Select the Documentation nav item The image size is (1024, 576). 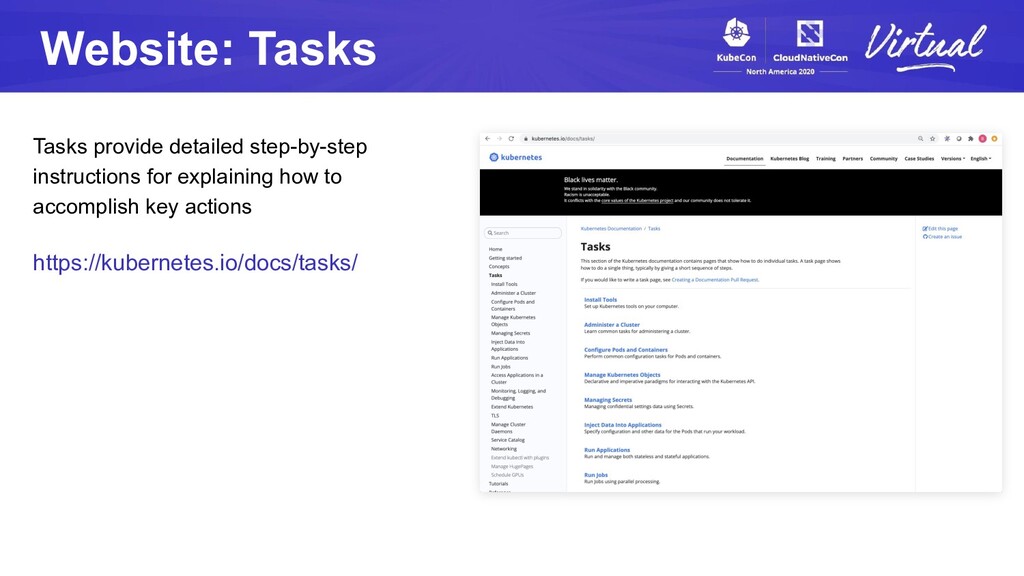click(x=744, y=159)
